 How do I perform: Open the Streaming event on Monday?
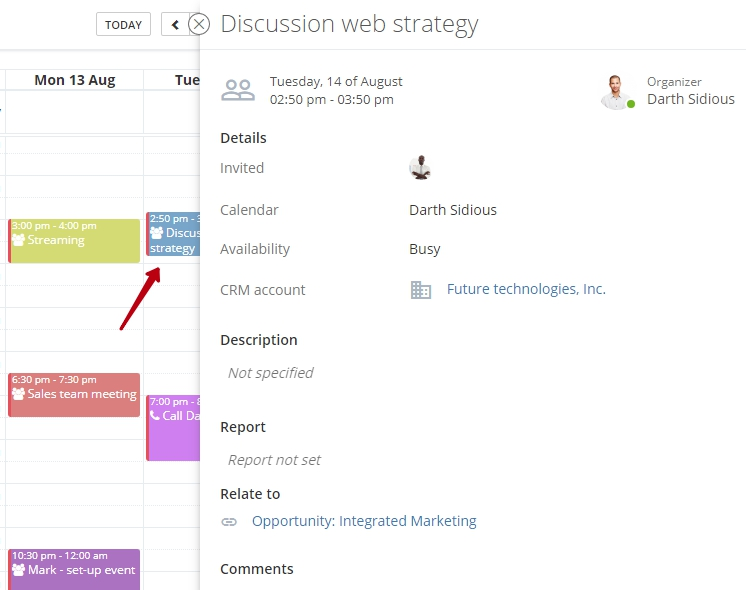[x=75, y=241]
